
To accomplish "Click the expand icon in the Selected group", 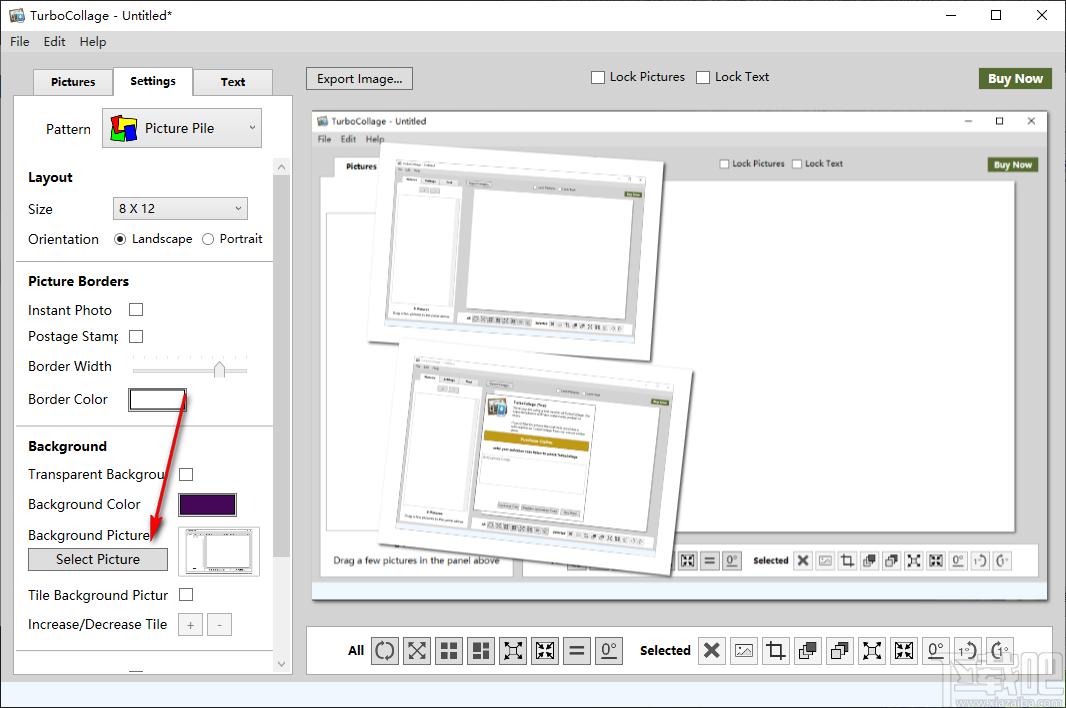I will tap(872, 651).
